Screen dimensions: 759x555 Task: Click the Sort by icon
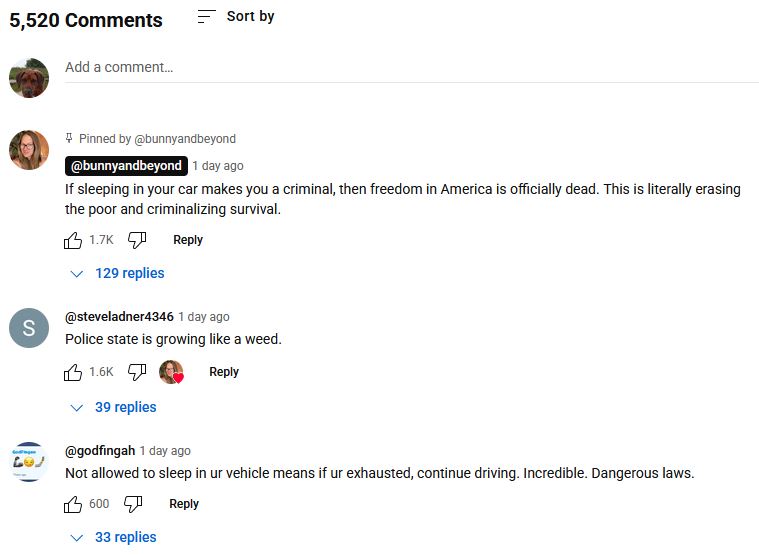pos(207,17)
